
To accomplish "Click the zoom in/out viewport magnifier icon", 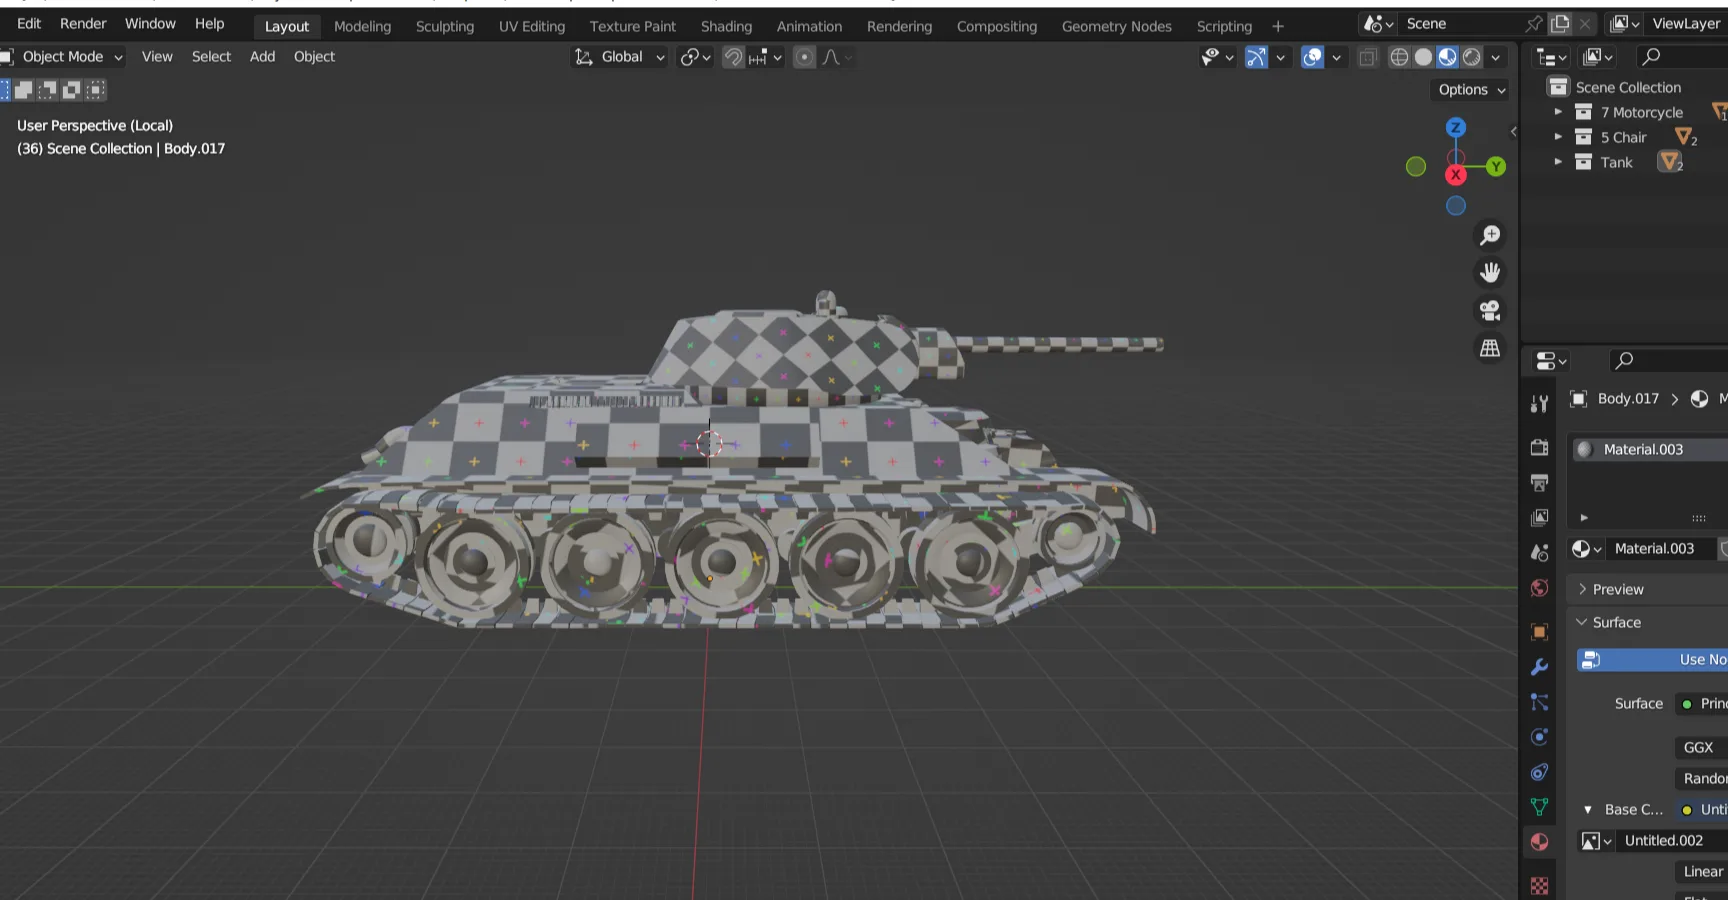I will tap(1490, 235).
